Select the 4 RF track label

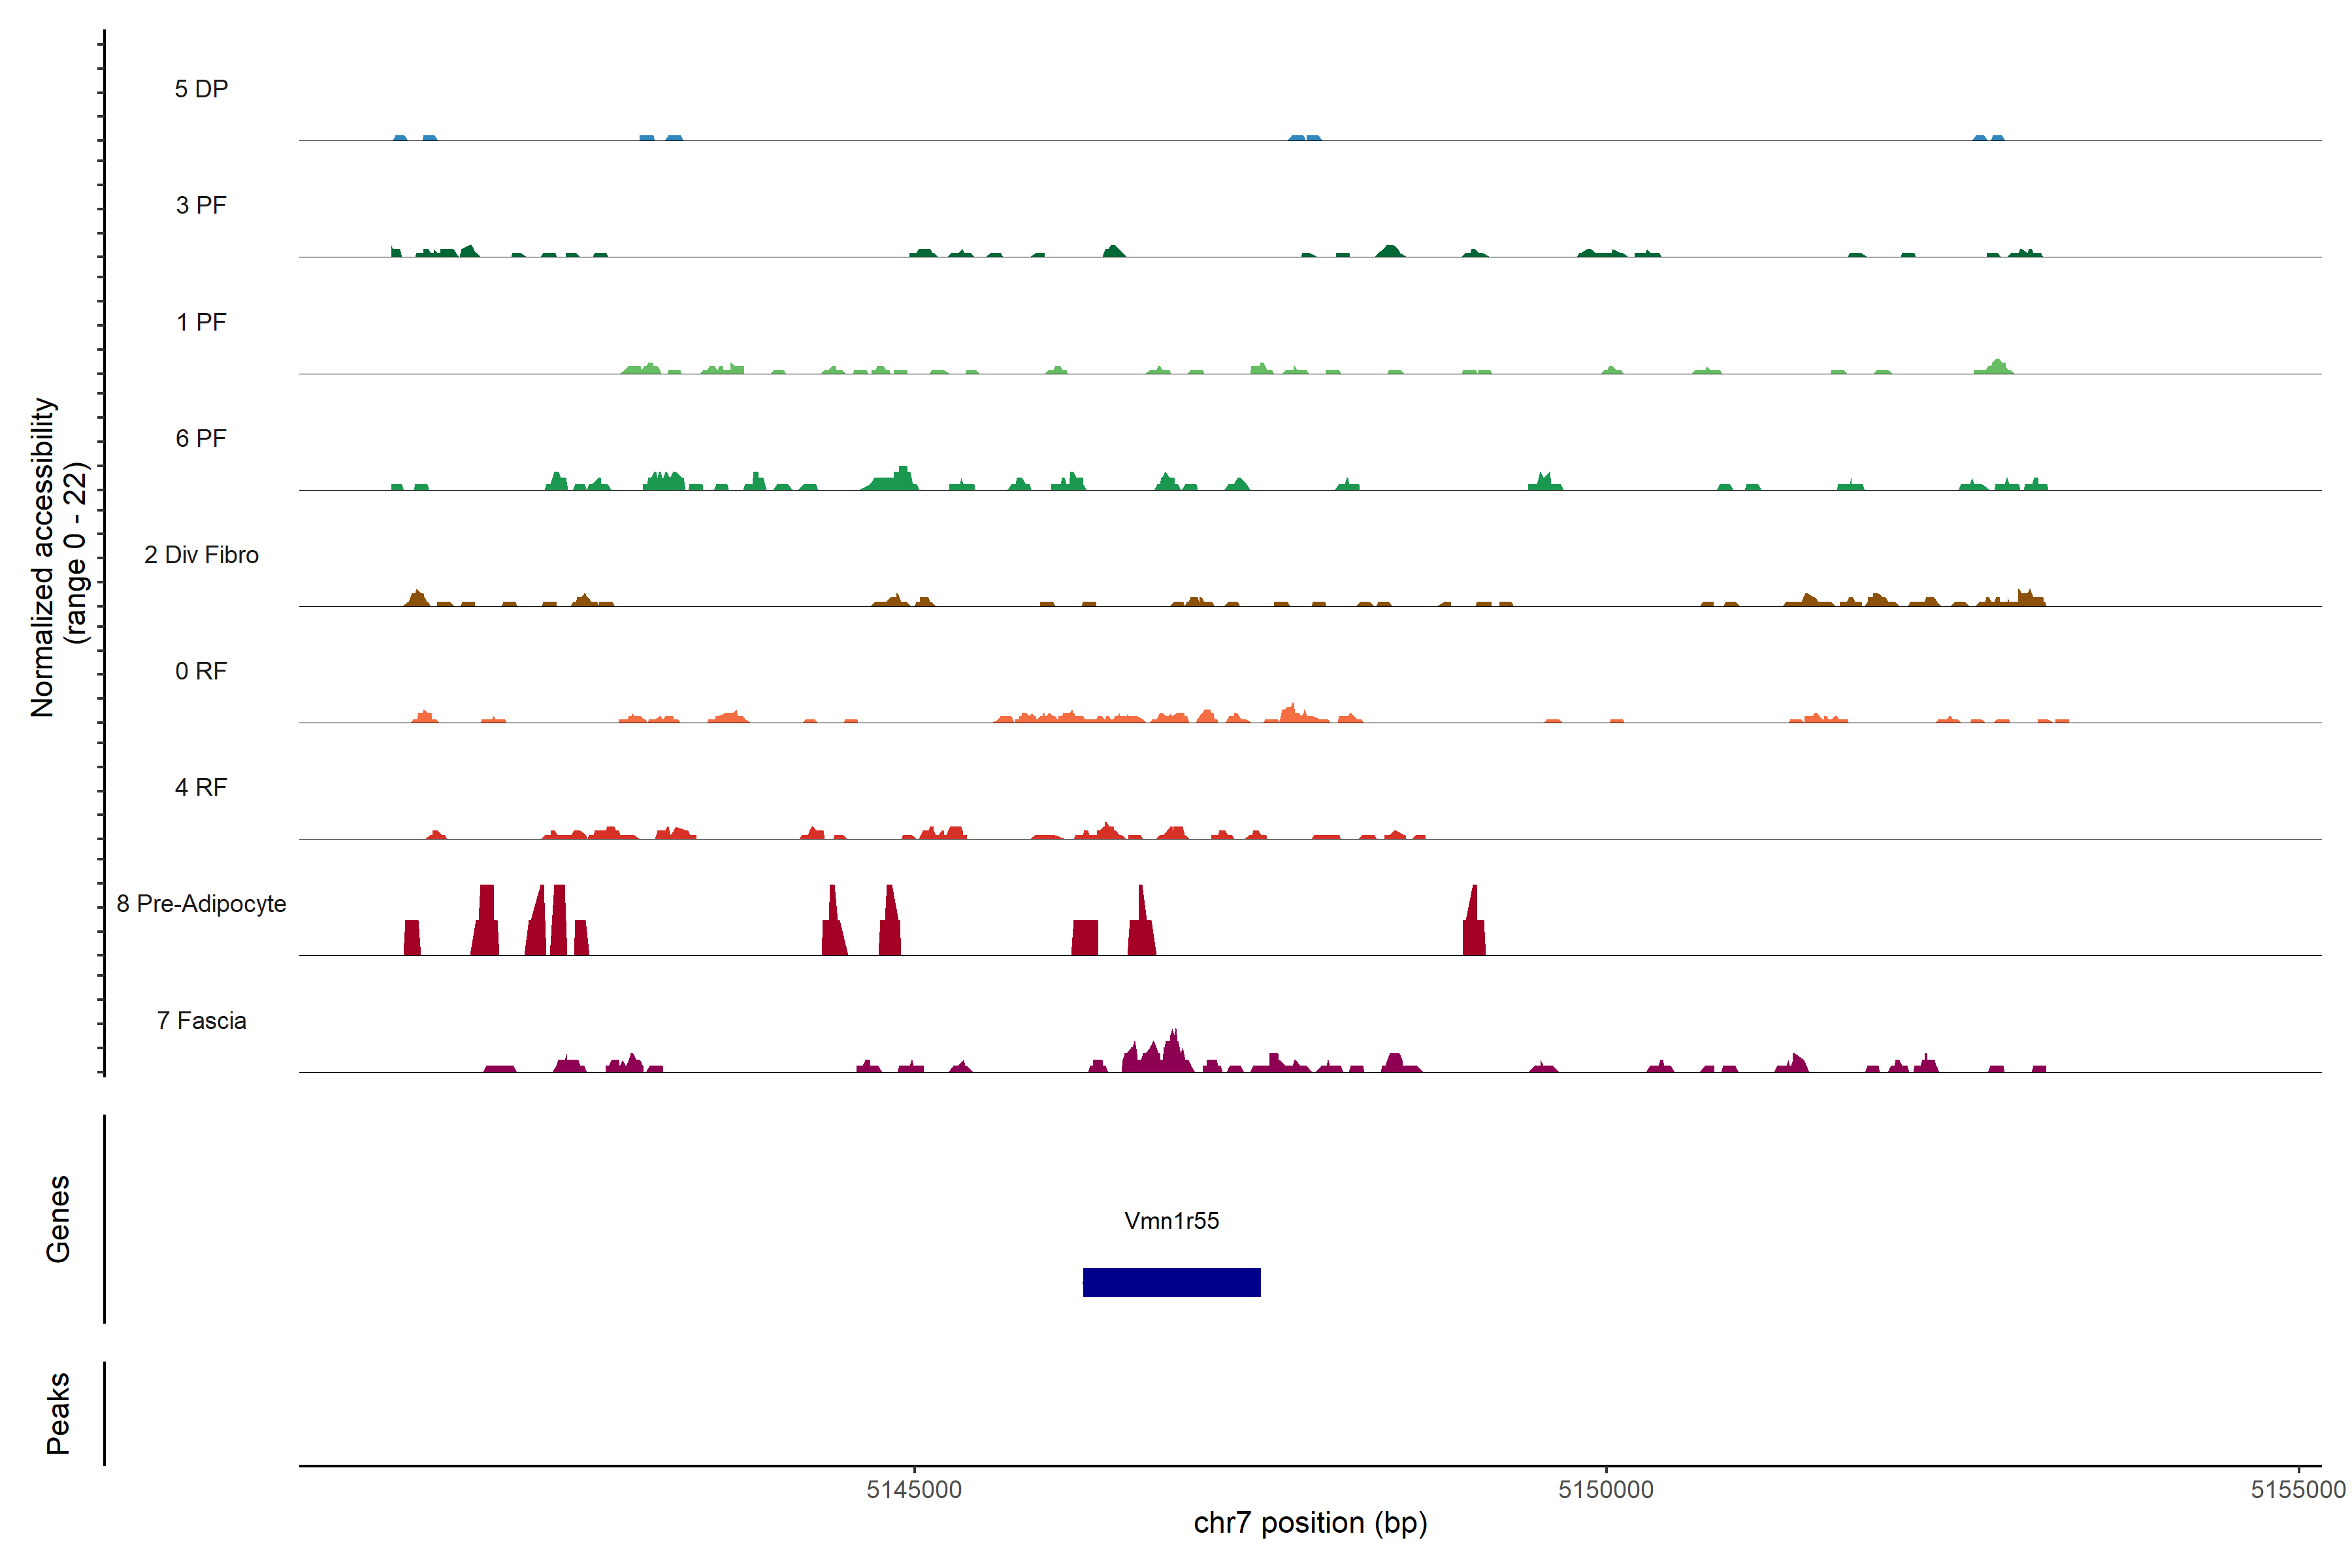pos(201,787)
